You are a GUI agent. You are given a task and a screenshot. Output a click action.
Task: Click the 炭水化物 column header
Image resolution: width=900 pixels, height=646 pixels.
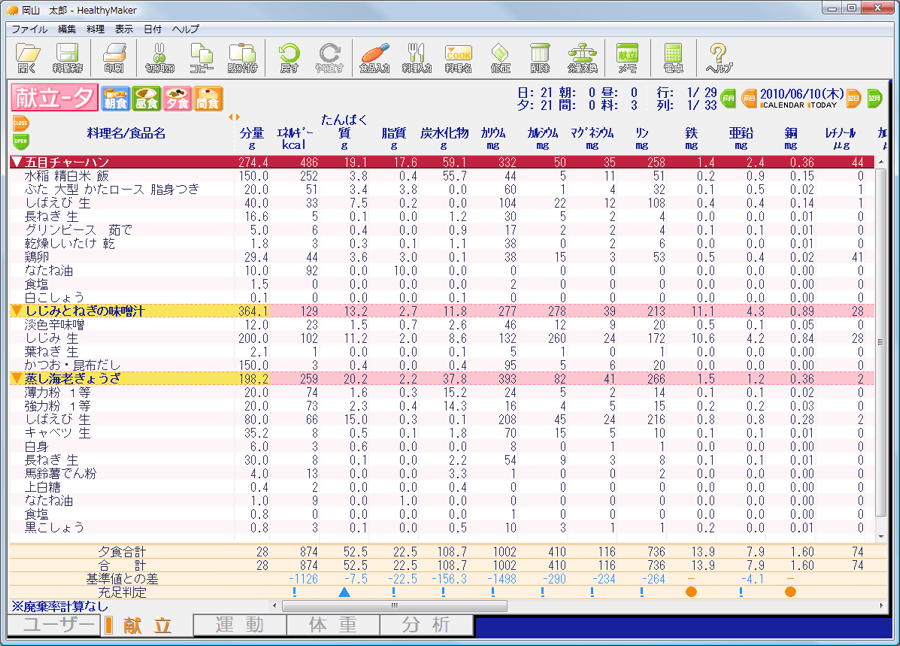444,138
